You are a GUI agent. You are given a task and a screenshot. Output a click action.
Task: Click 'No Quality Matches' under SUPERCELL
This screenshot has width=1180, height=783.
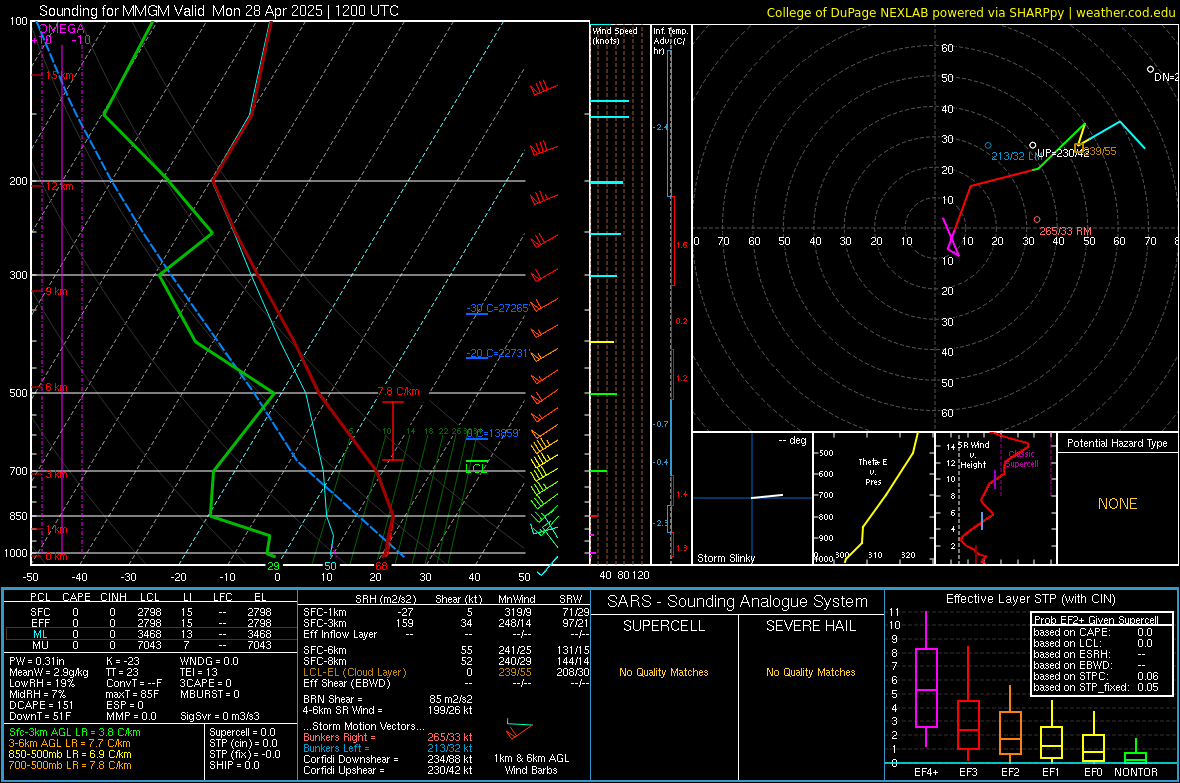(x=664, y=672)
